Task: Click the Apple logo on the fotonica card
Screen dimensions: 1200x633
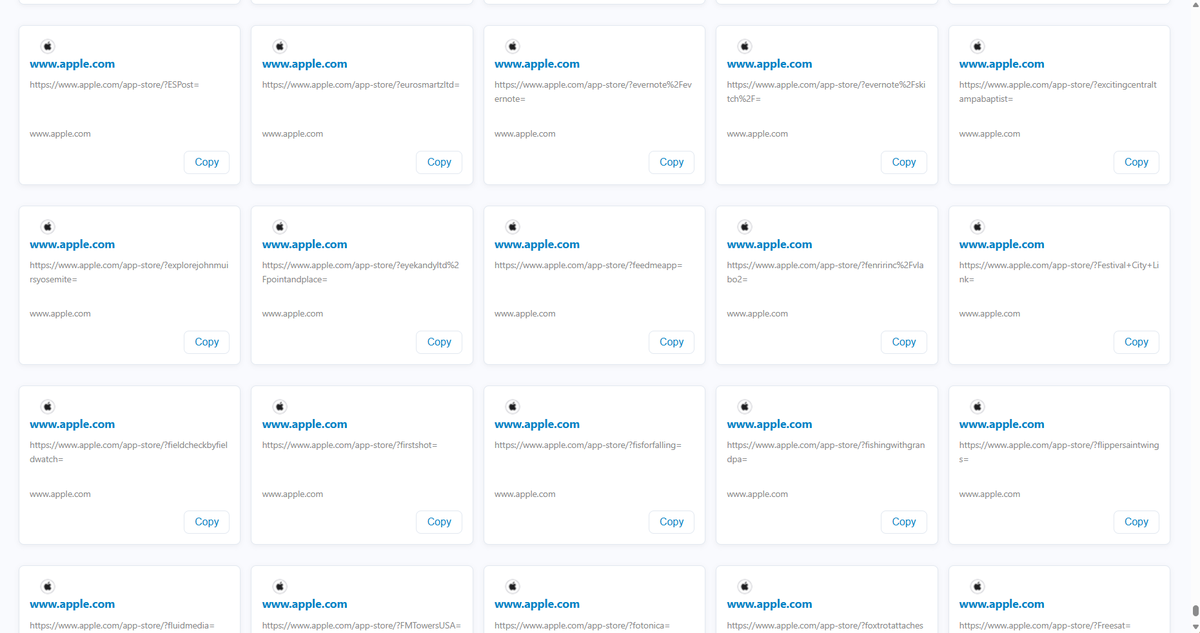Action: tap(512, 586)
